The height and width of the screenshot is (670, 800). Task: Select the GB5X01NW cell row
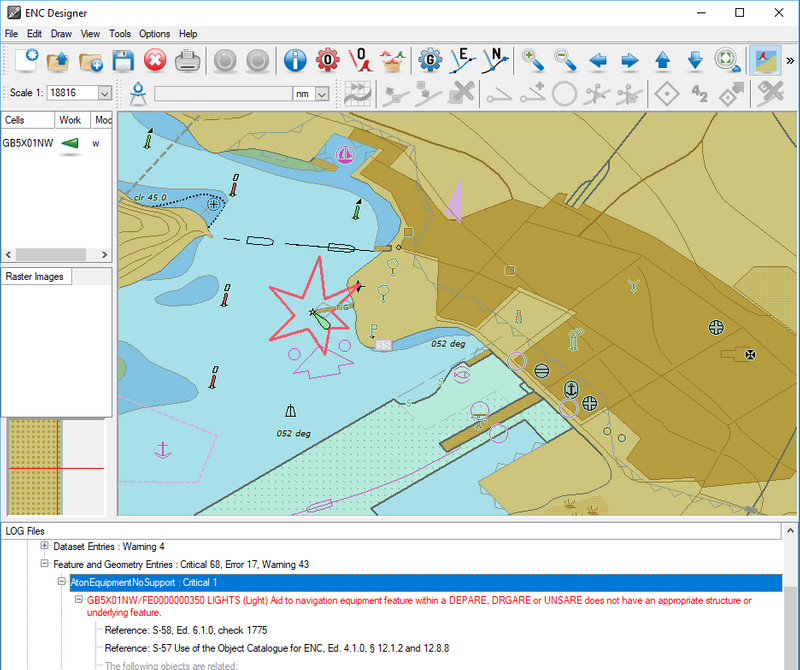[x=56, y=143]
